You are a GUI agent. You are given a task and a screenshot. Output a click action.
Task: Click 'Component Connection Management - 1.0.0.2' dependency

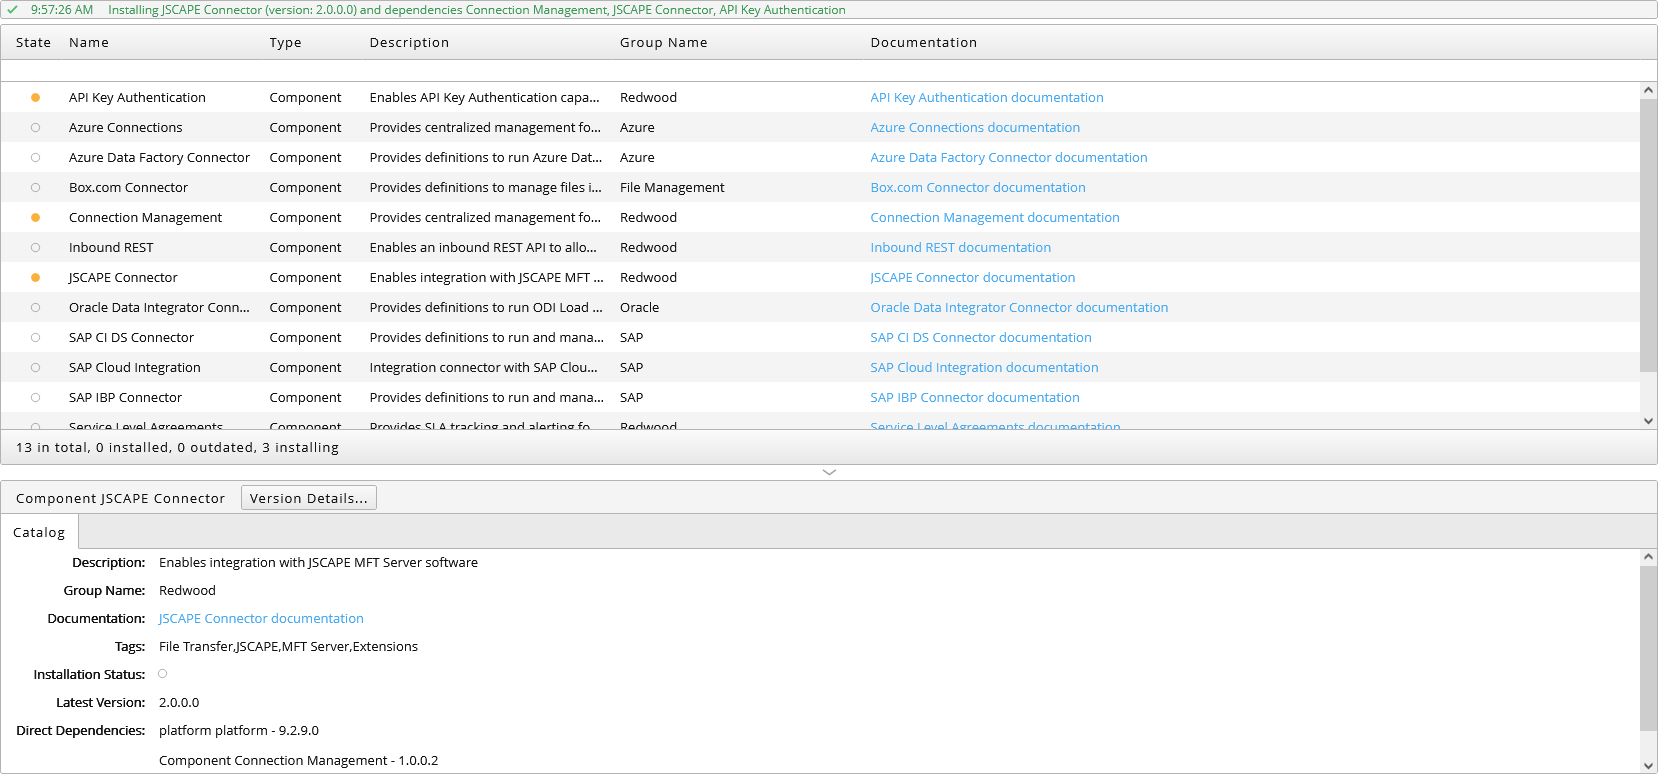click(x=298, y=761)
